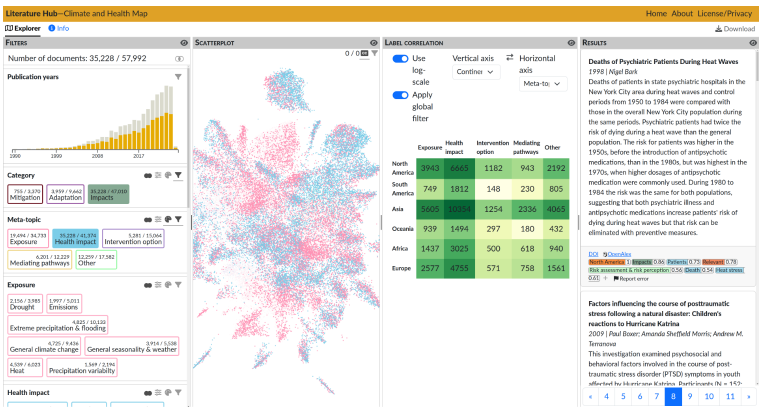Click the Meta-topic pie chart icon

tap(169, 218)
